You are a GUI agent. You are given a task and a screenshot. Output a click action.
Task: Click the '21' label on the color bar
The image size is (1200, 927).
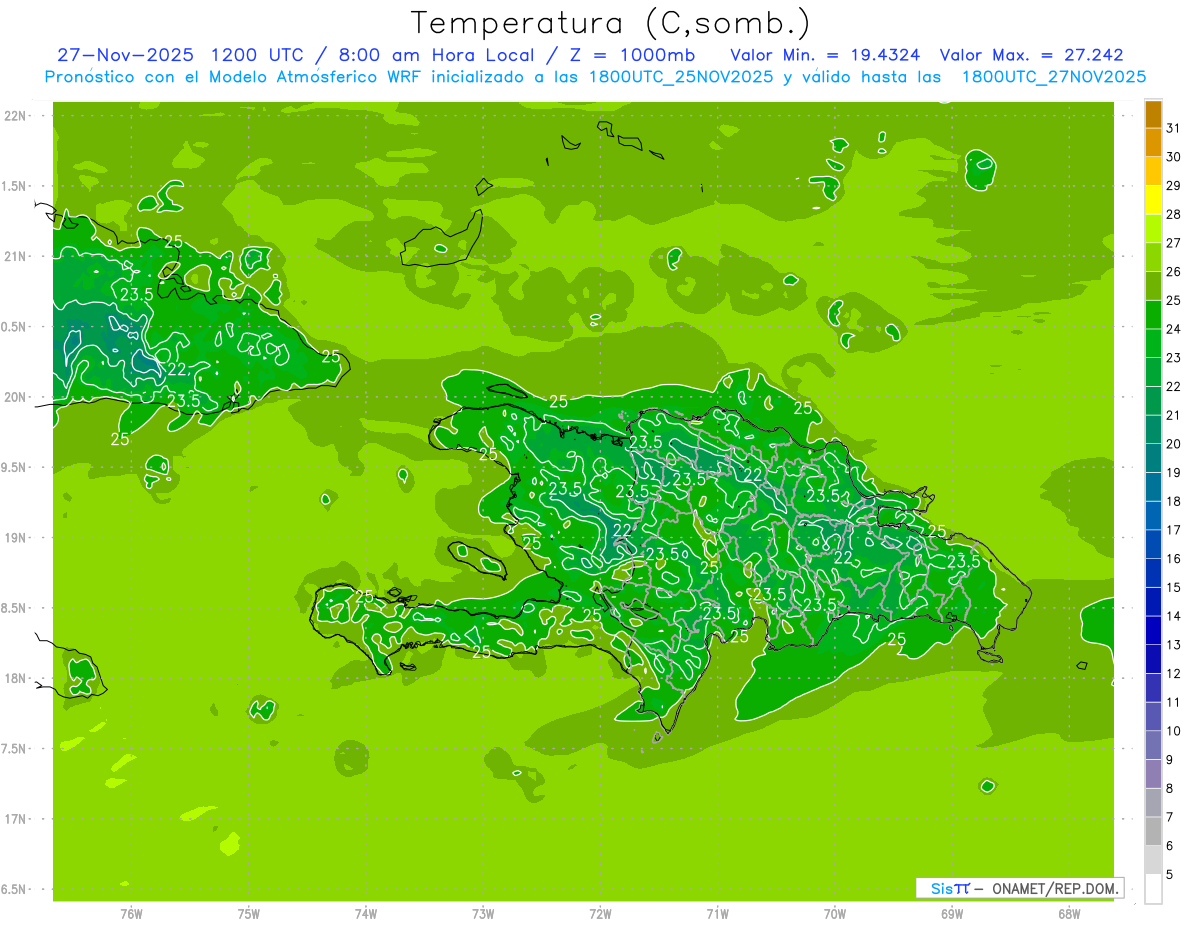click(x=1174, y=415)
